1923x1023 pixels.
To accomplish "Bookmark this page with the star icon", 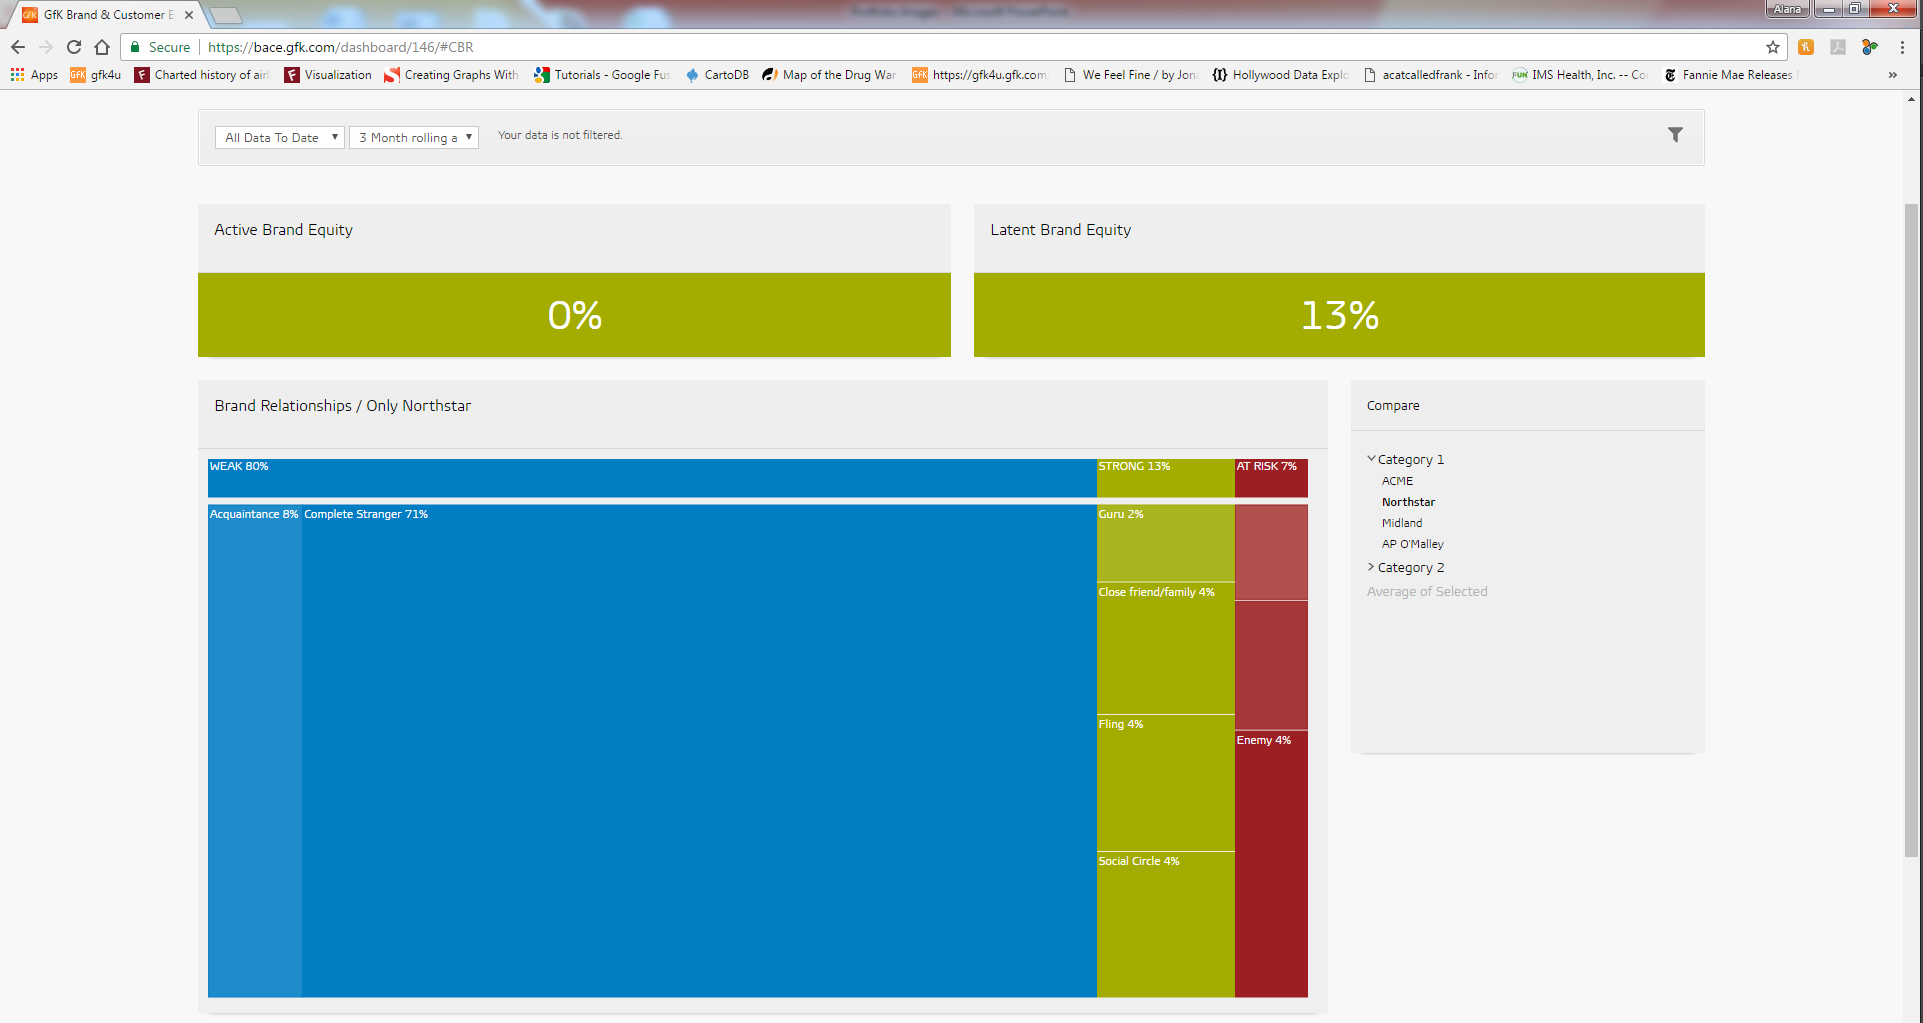I will click(1773, 47).
